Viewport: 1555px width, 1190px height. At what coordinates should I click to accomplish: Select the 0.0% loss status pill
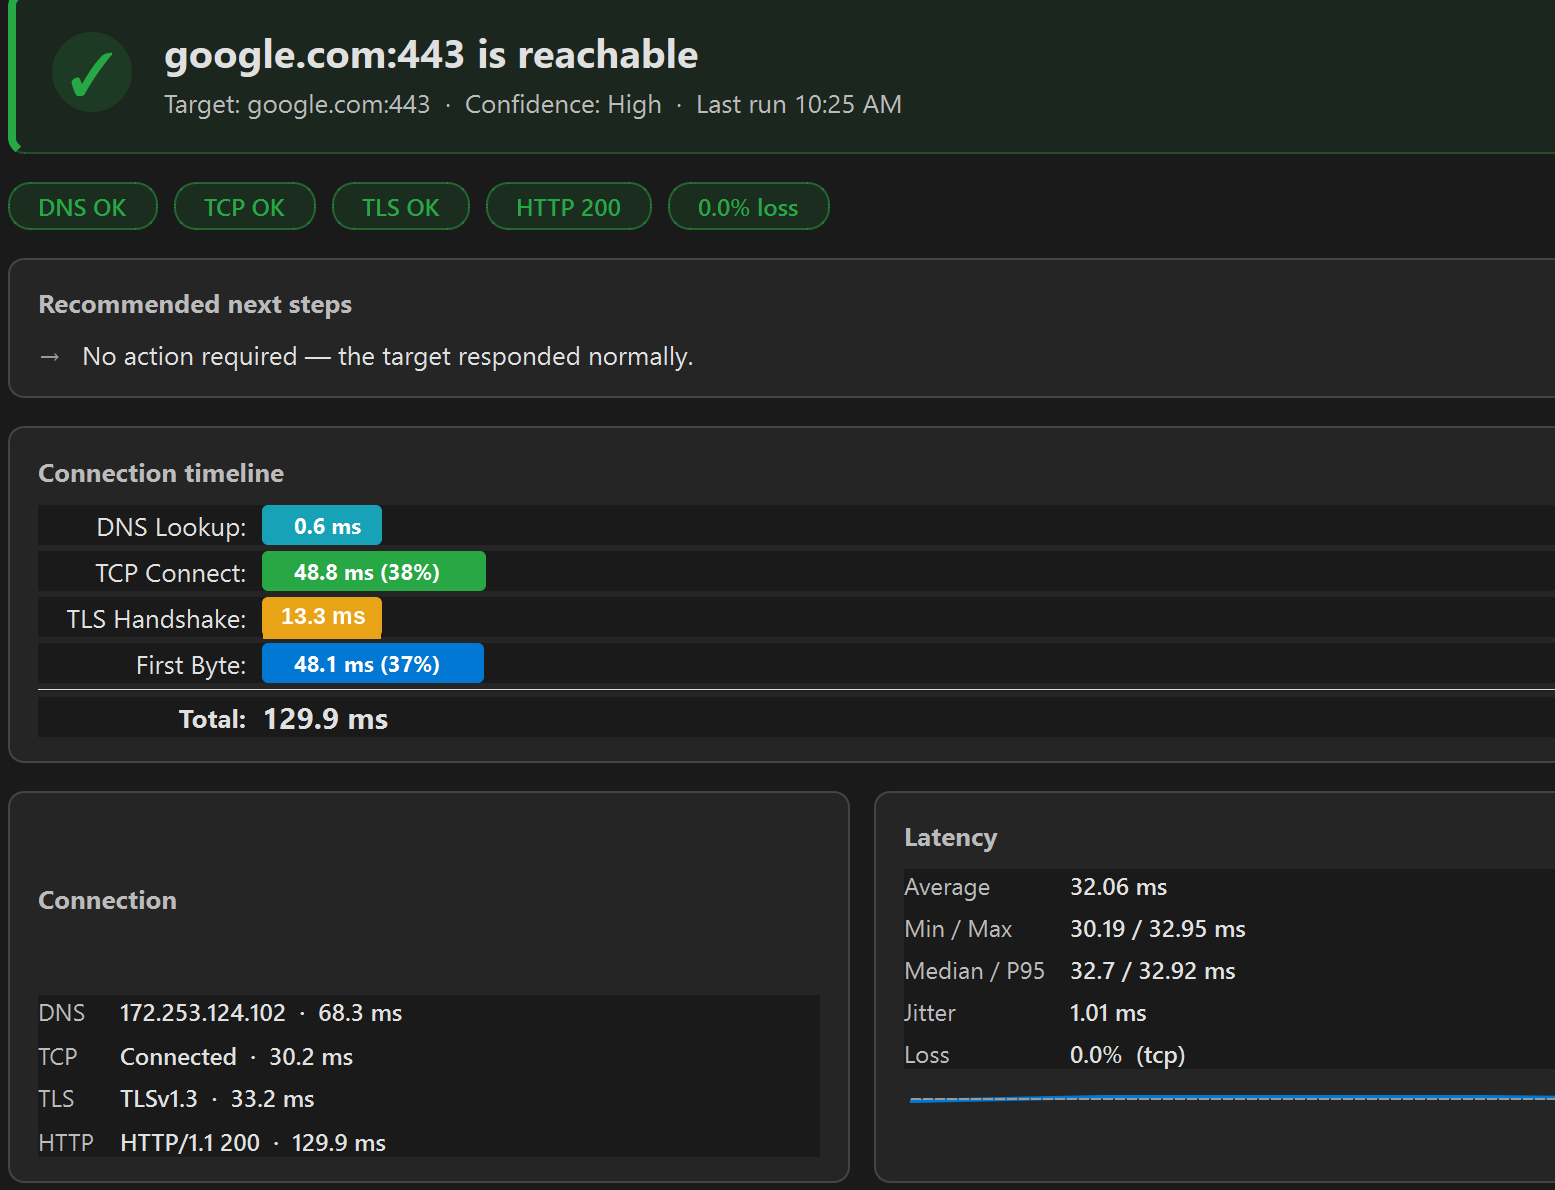749,207
